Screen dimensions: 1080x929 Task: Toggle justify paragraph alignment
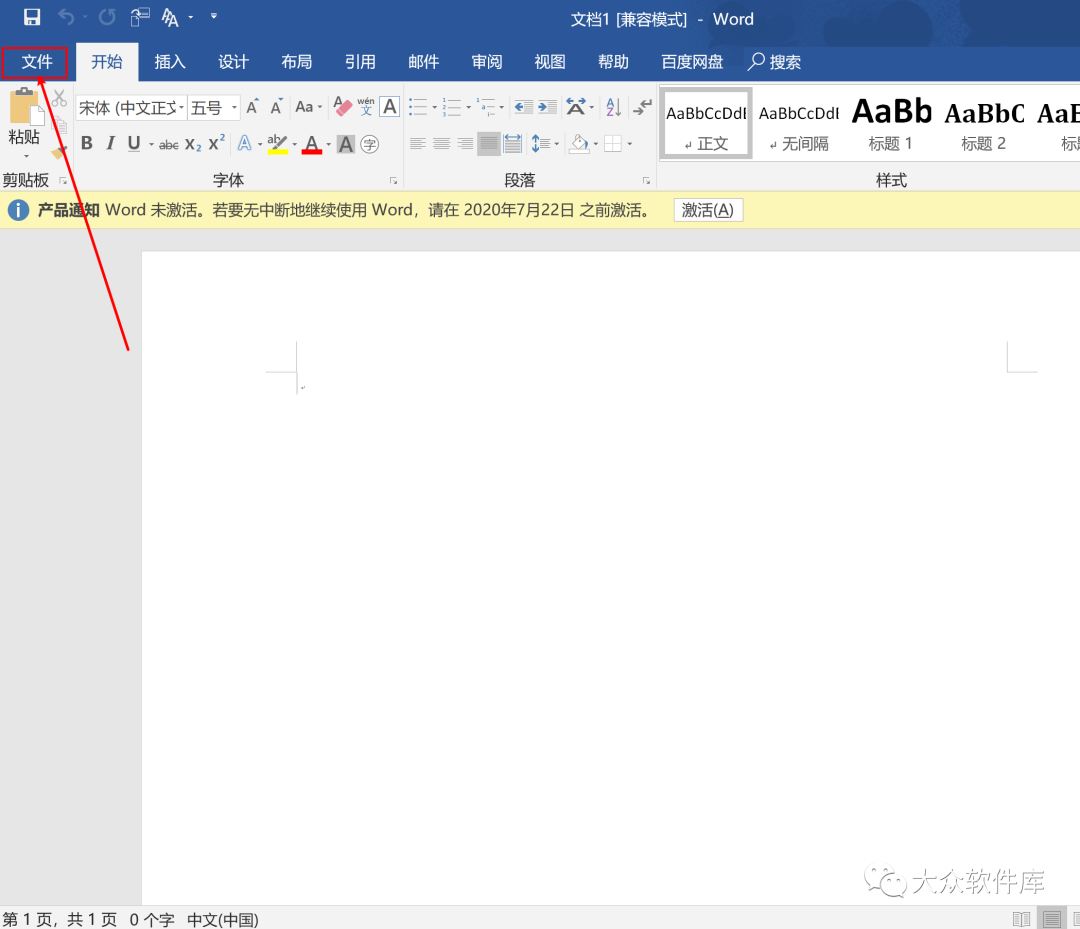pos(488,144)
